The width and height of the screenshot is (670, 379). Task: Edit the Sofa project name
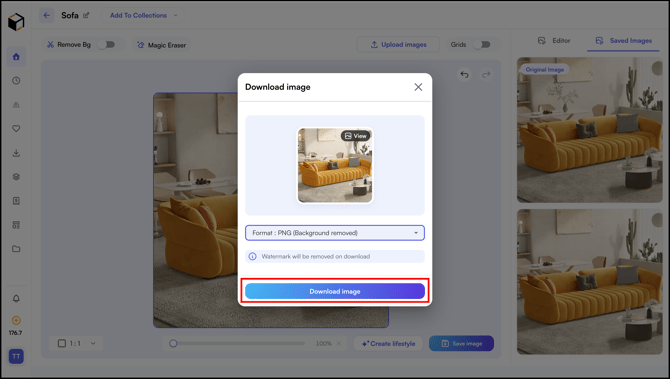point(86,15)
